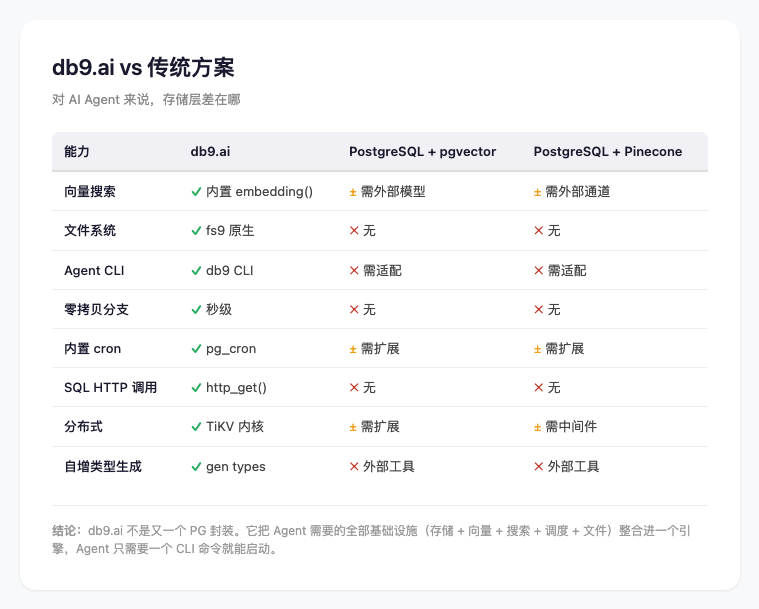Viewport: 759px width, 609px height.
Task: Click the title "db9.ai vs 传统方案"
Action: (x=143, y=67)
